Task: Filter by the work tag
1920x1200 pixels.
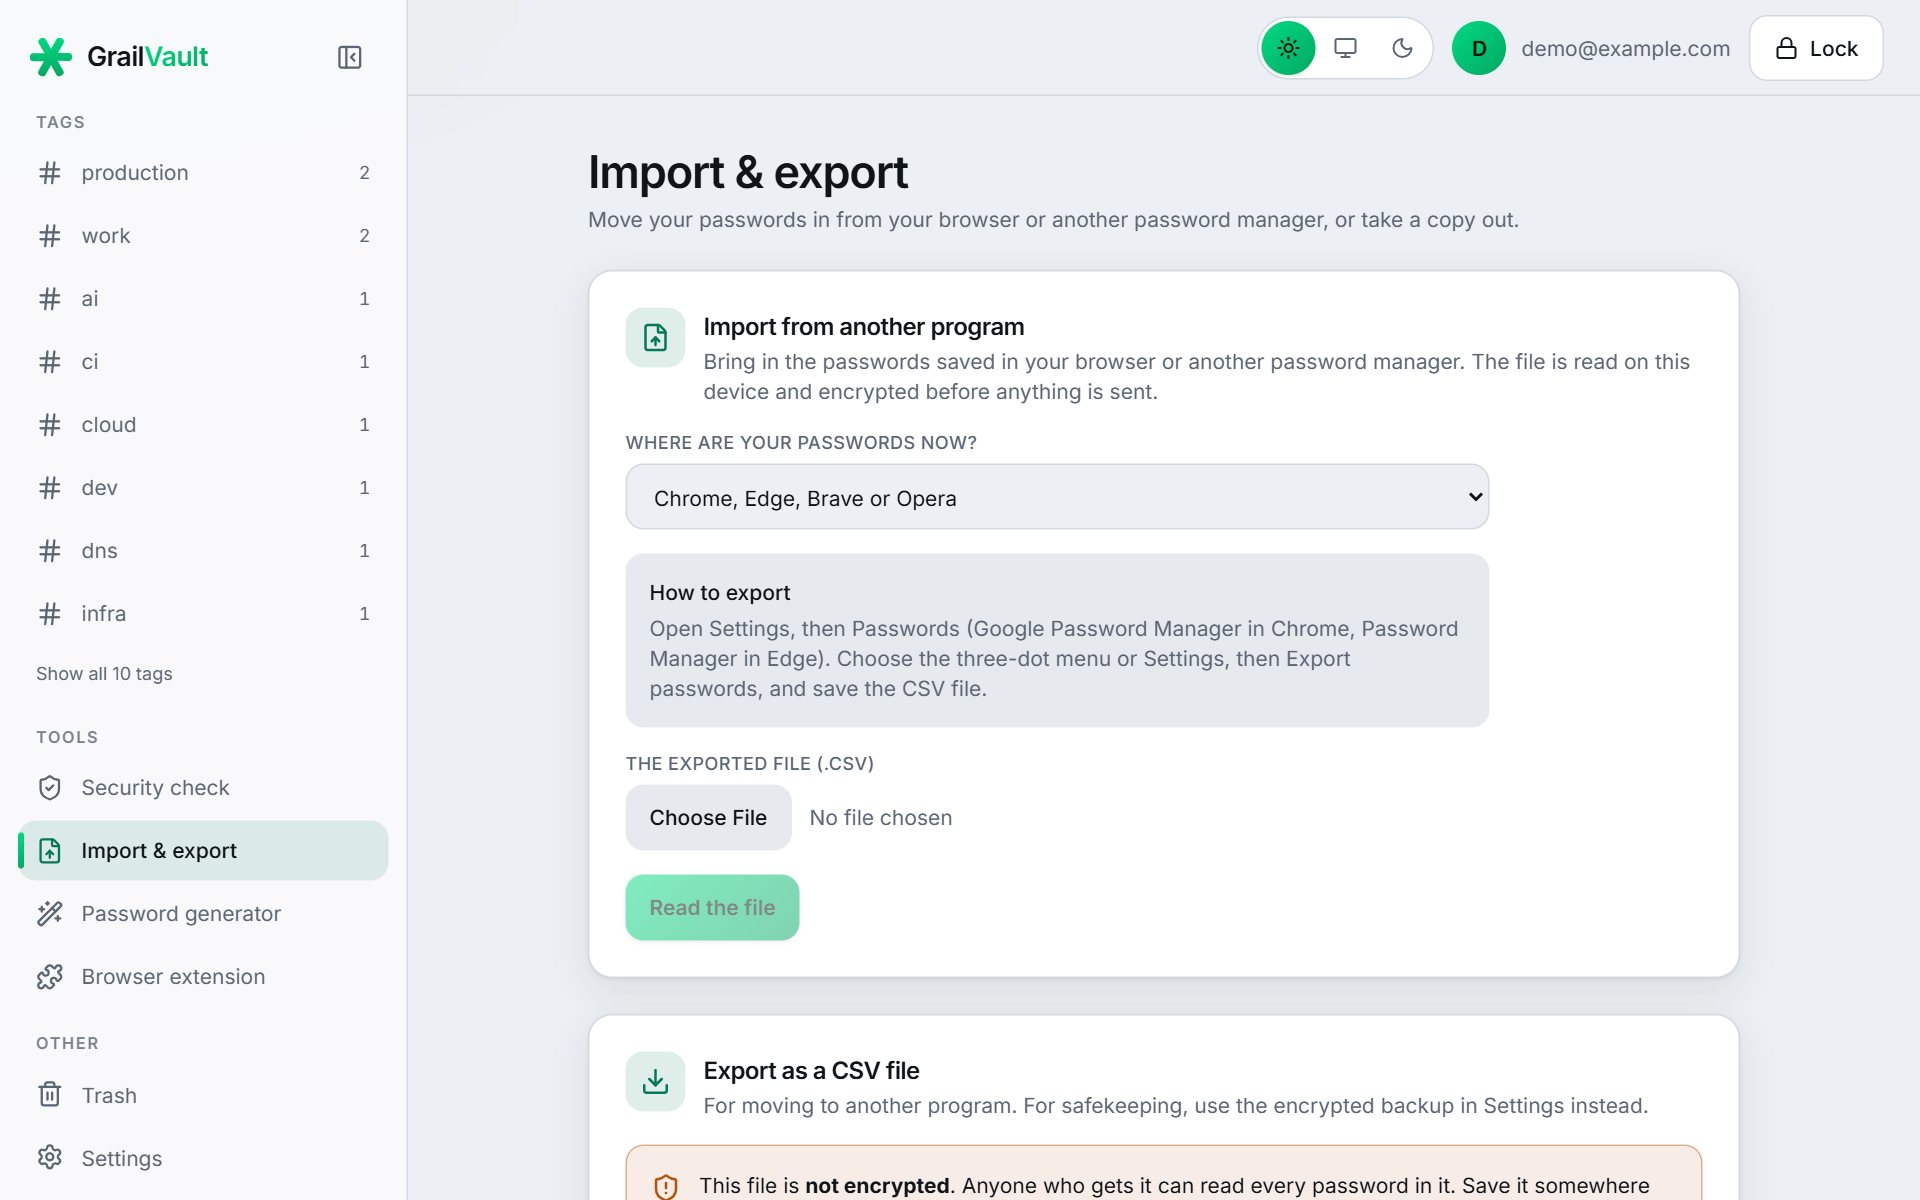Action: click(203, 236)
